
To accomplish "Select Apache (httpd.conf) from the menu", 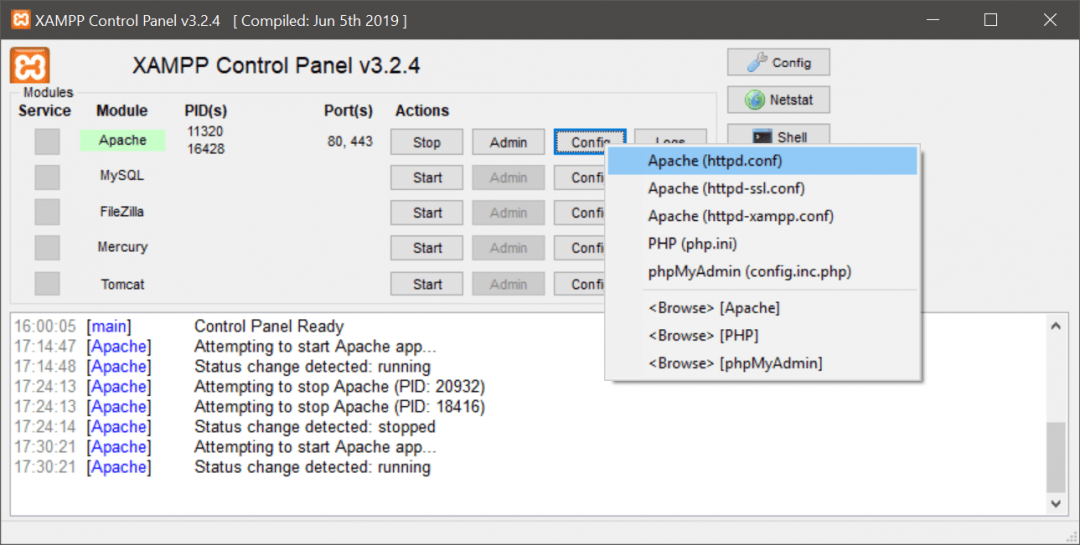I will click(x=714, y=160).
